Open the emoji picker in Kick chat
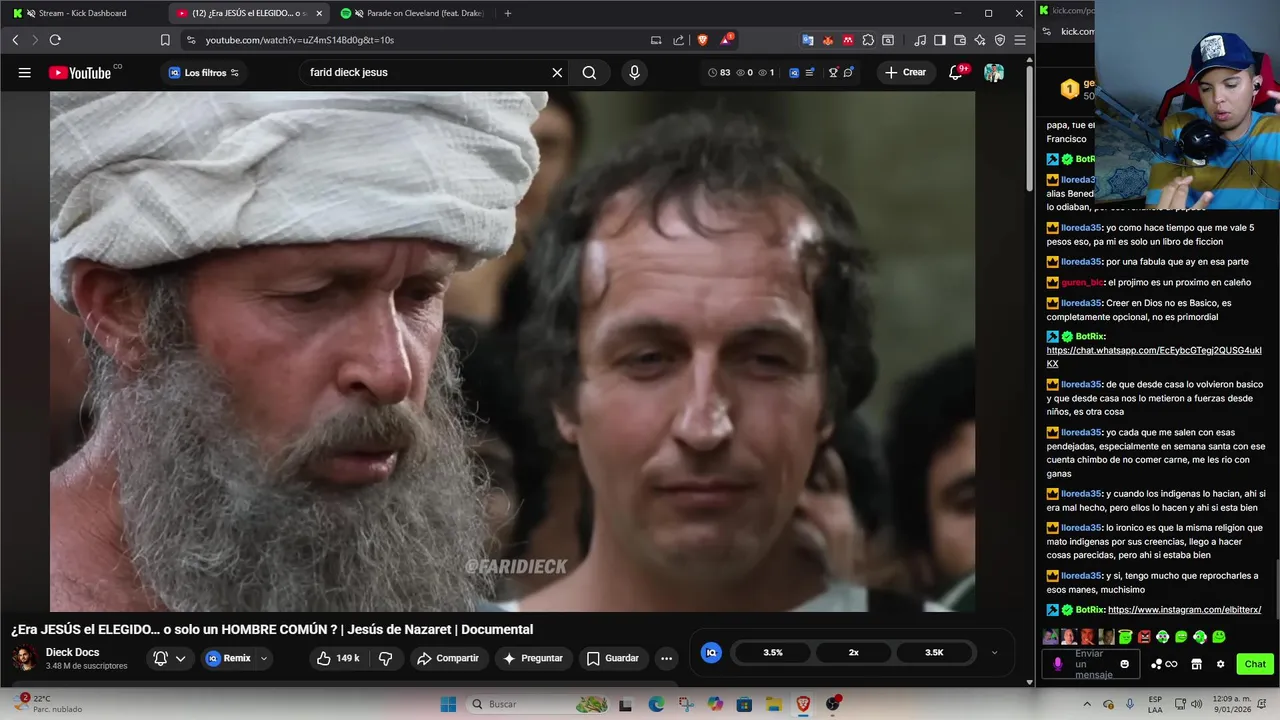 pos(1125,664)
